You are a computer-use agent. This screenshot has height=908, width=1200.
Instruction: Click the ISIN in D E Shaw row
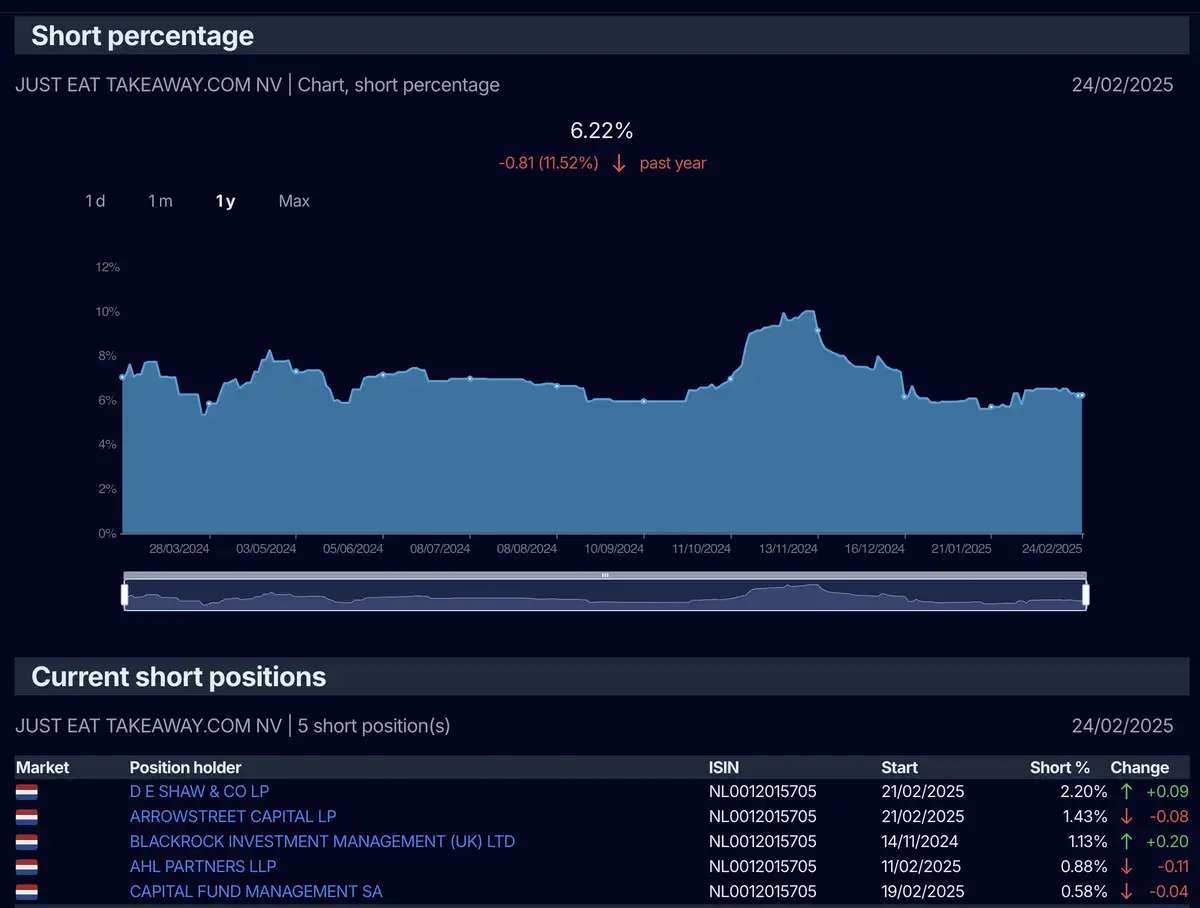coord(763,791)
